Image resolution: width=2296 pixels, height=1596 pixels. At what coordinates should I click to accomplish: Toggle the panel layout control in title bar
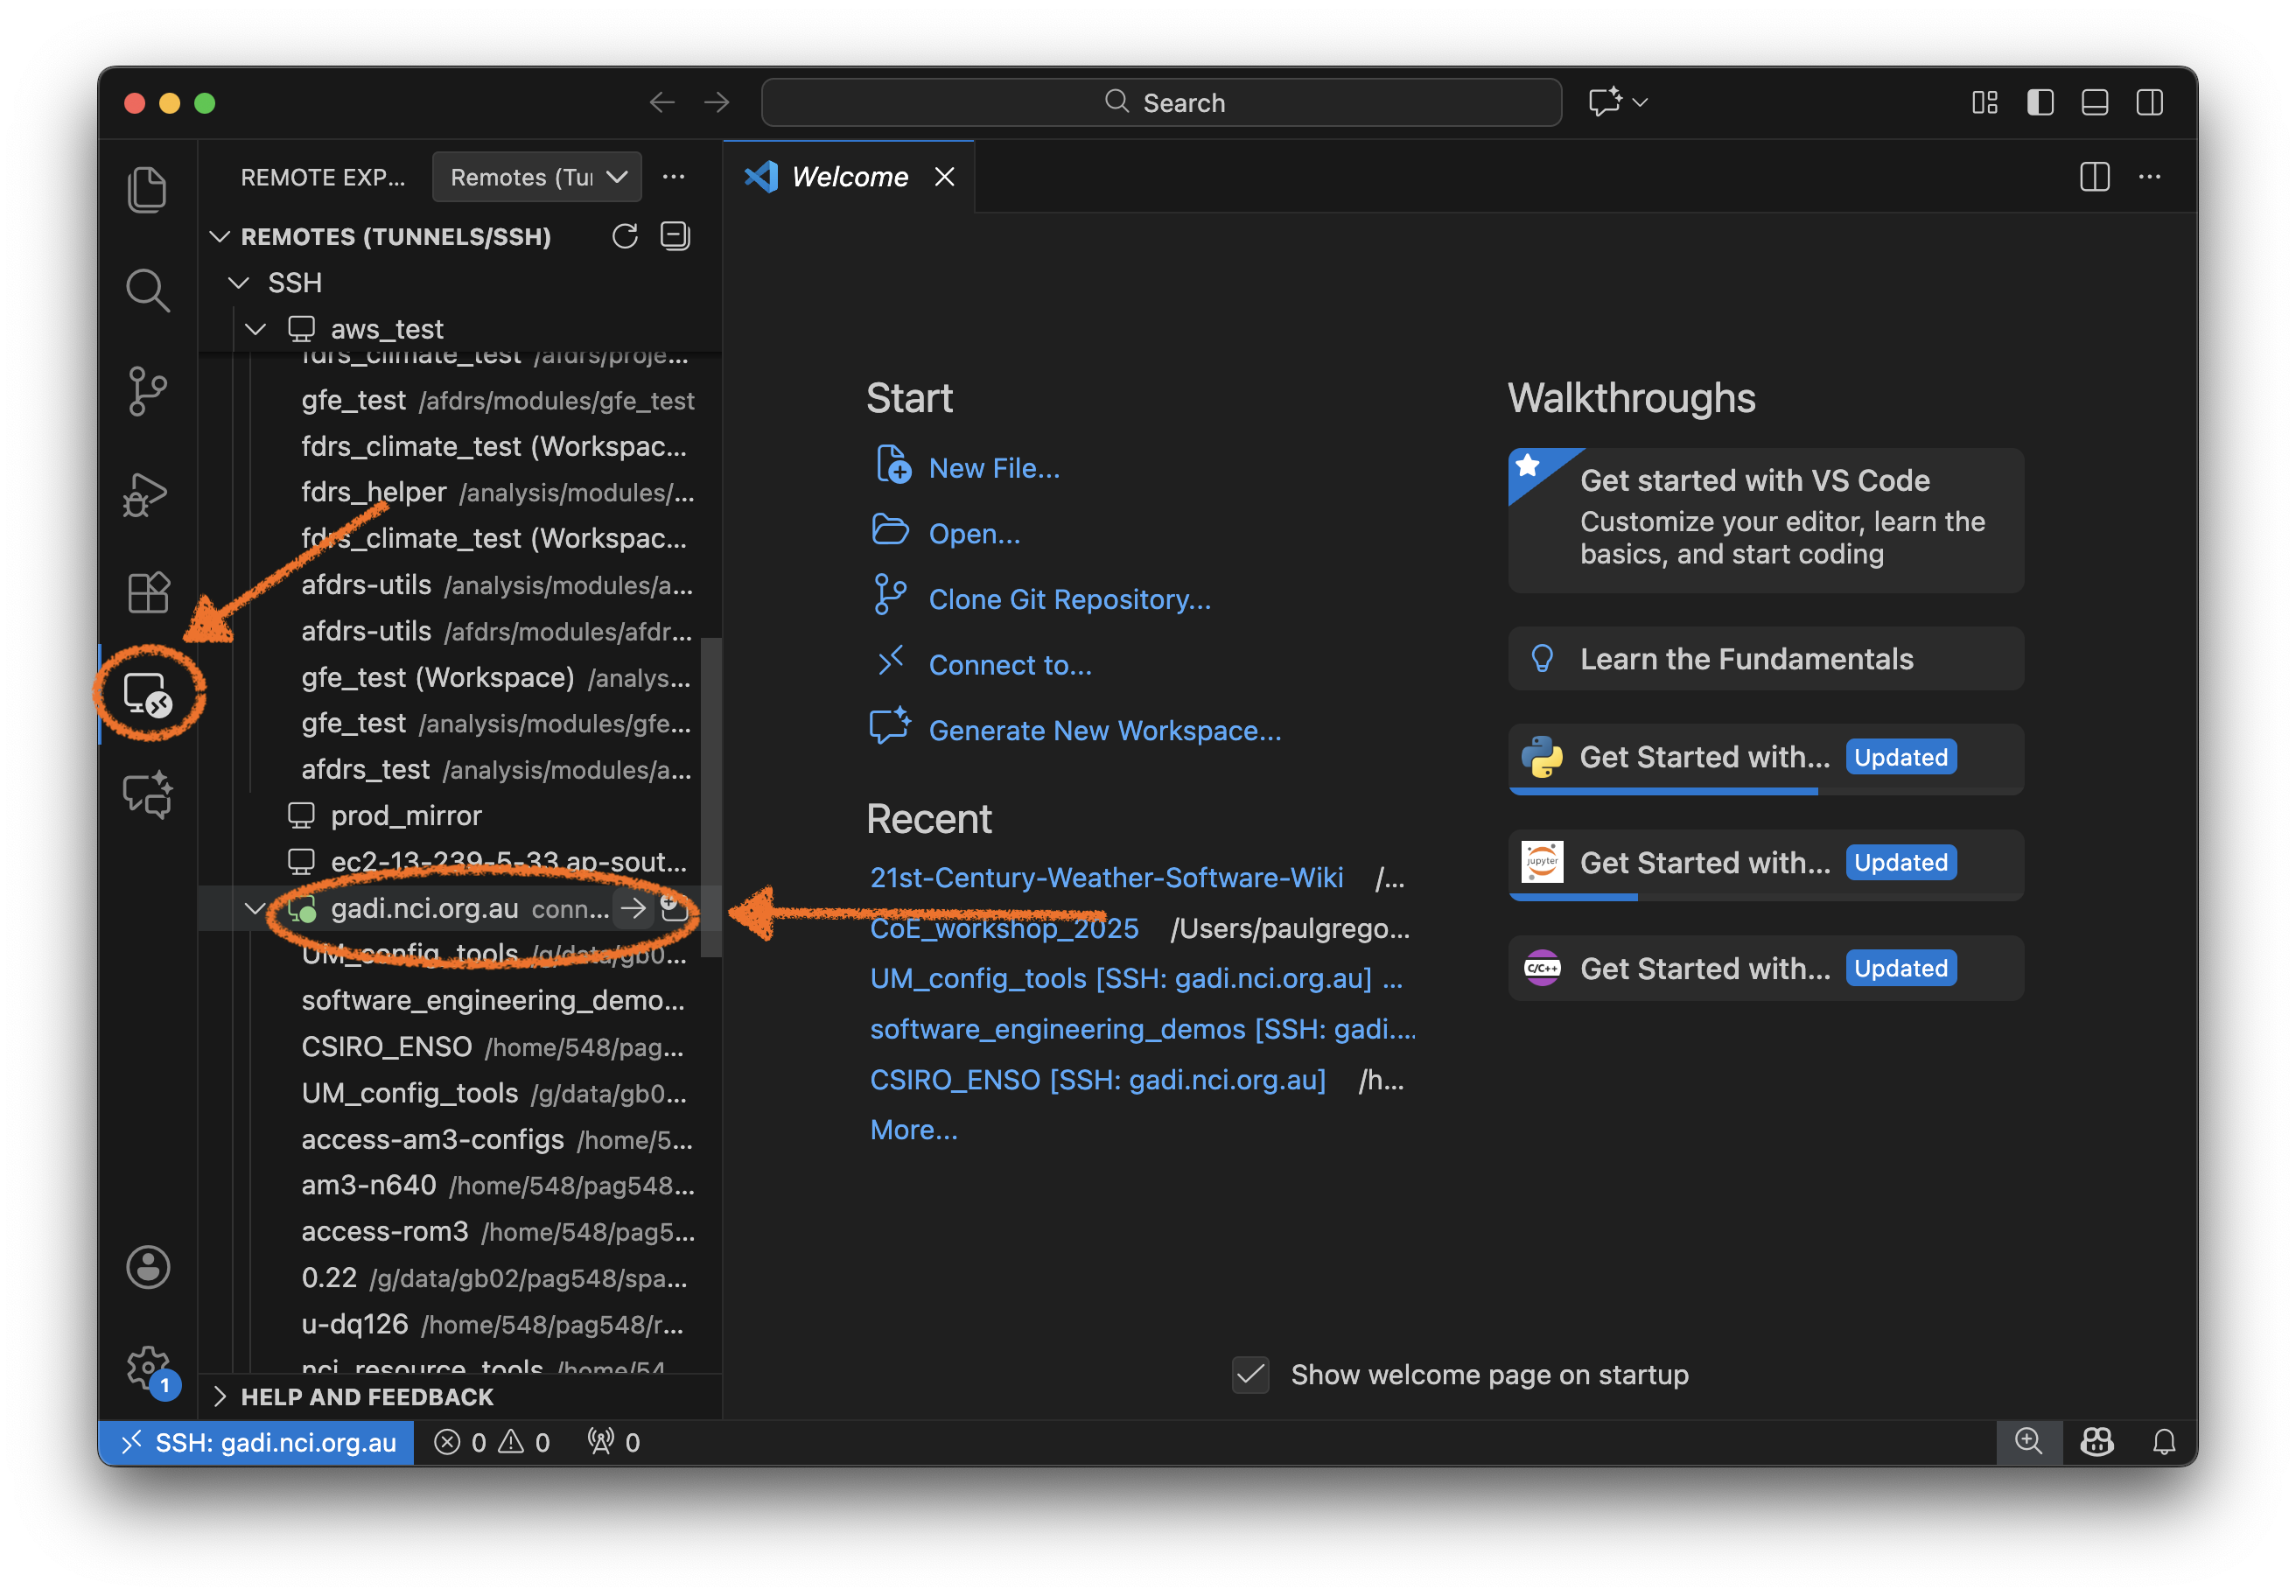(x=2095, y=102)
